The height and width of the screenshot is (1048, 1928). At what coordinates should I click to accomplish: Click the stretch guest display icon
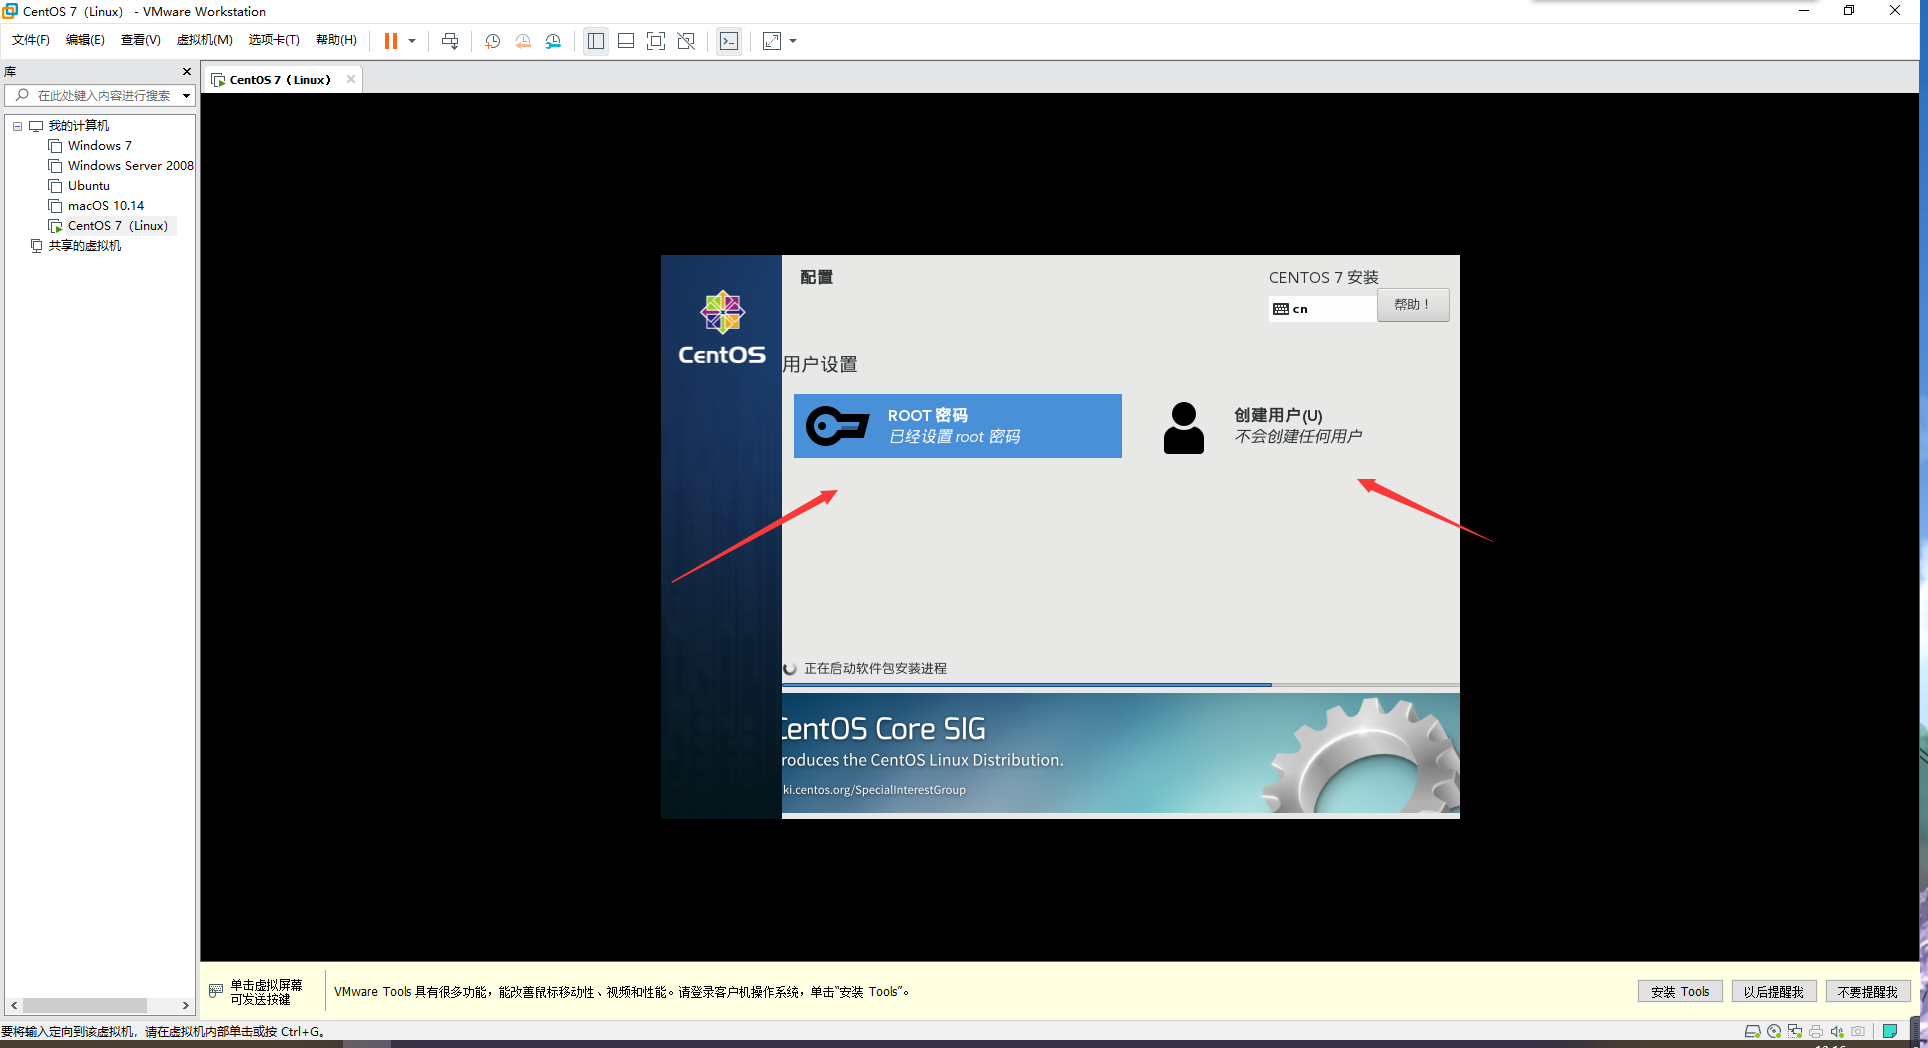click(772, 41)
